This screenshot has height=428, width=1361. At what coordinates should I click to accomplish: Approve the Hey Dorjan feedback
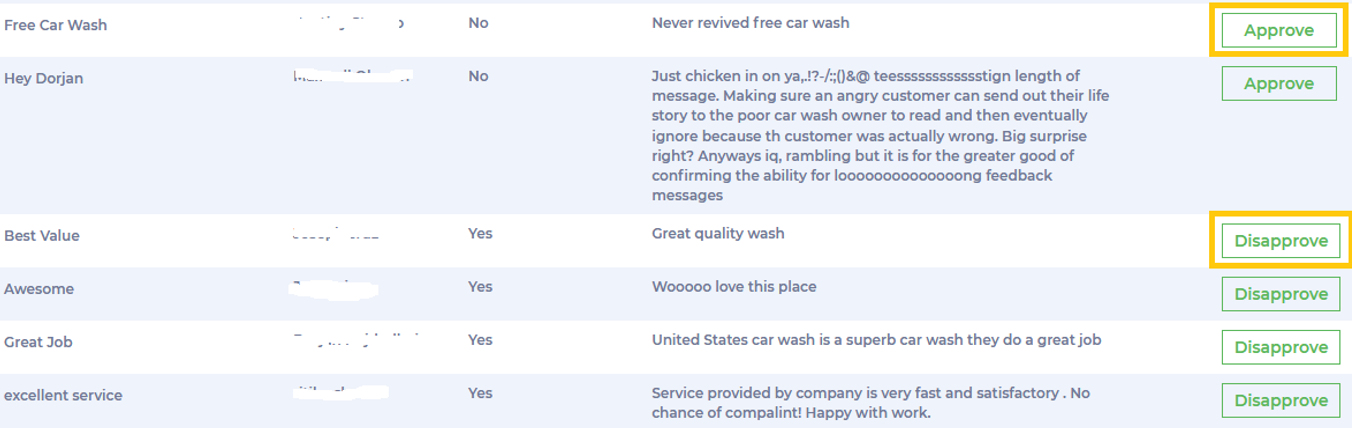(1278, 84)
